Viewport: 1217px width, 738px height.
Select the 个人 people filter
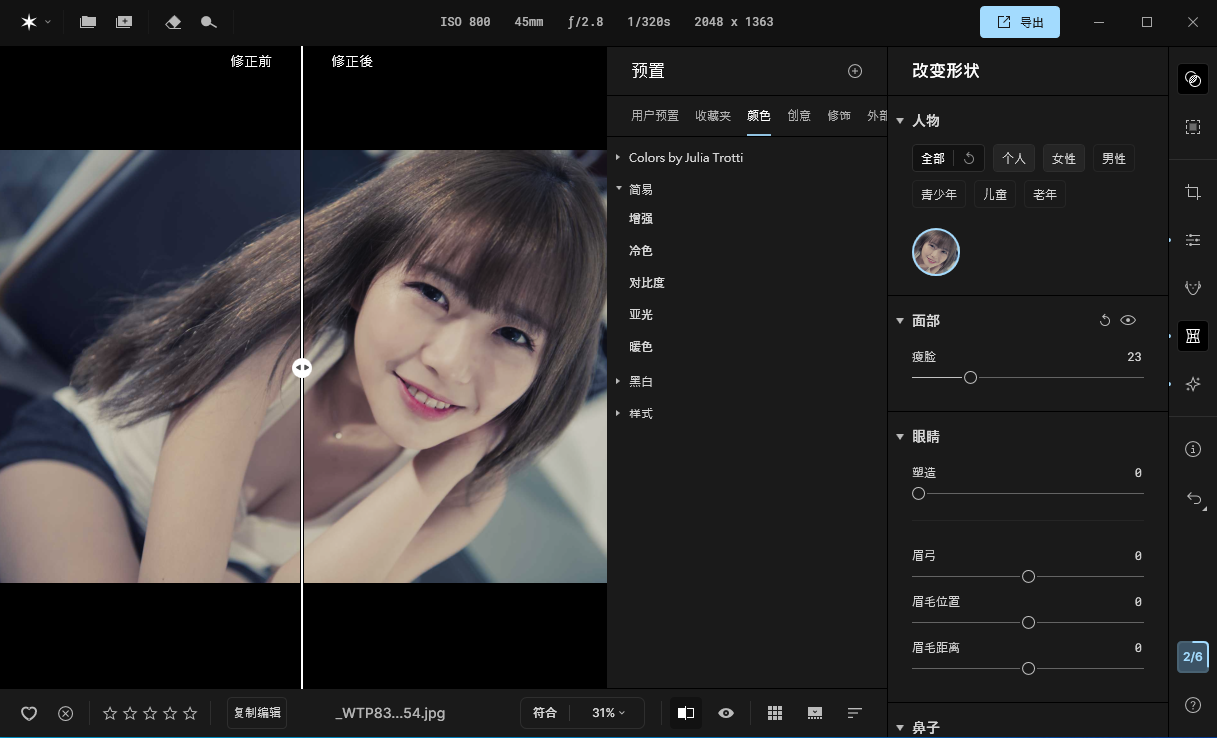tap(1014, 158)
